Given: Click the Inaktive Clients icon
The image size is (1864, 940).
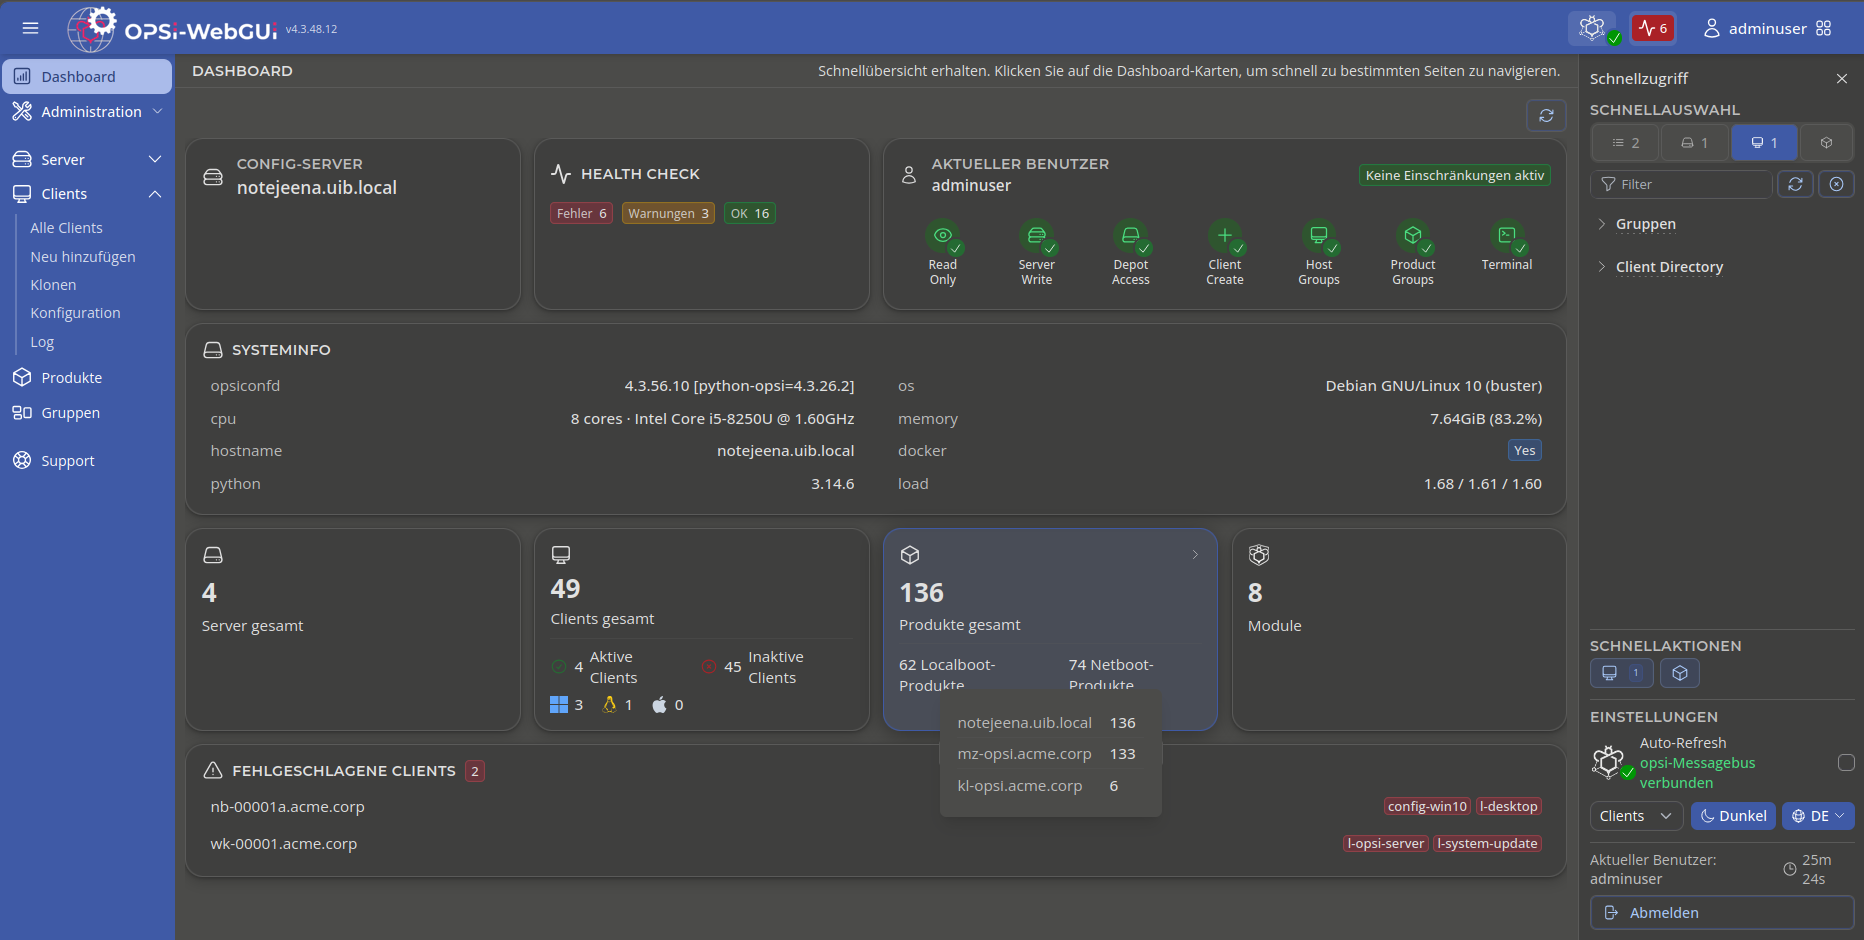Looking at the screenshot, I should 708,667.
